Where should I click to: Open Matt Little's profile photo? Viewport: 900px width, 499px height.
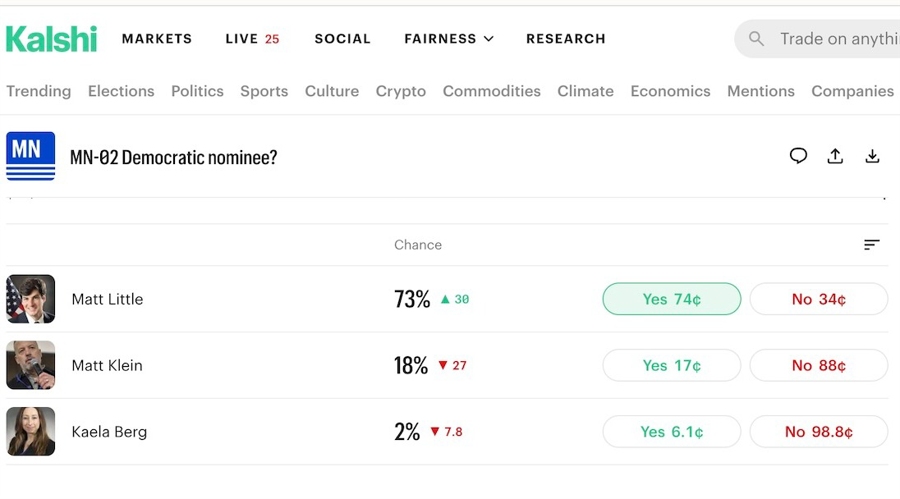30,299
